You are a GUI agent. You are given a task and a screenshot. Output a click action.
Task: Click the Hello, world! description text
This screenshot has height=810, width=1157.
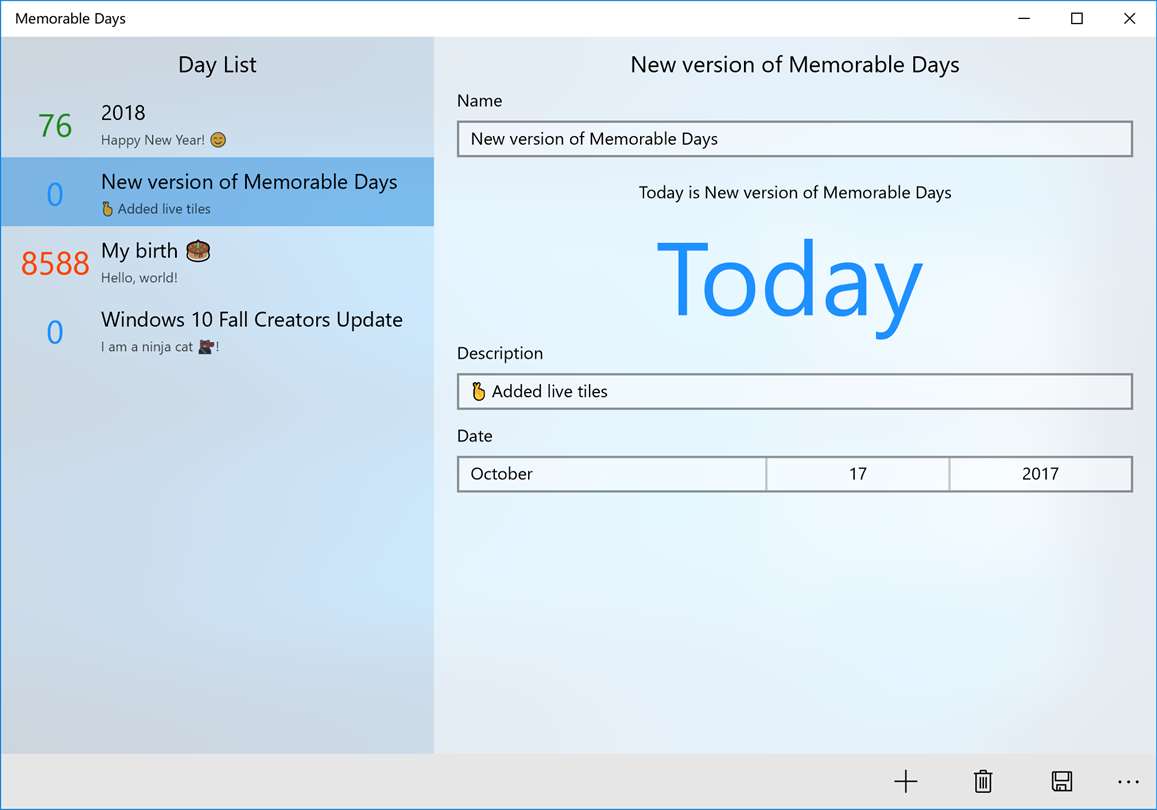click(139, 278)
